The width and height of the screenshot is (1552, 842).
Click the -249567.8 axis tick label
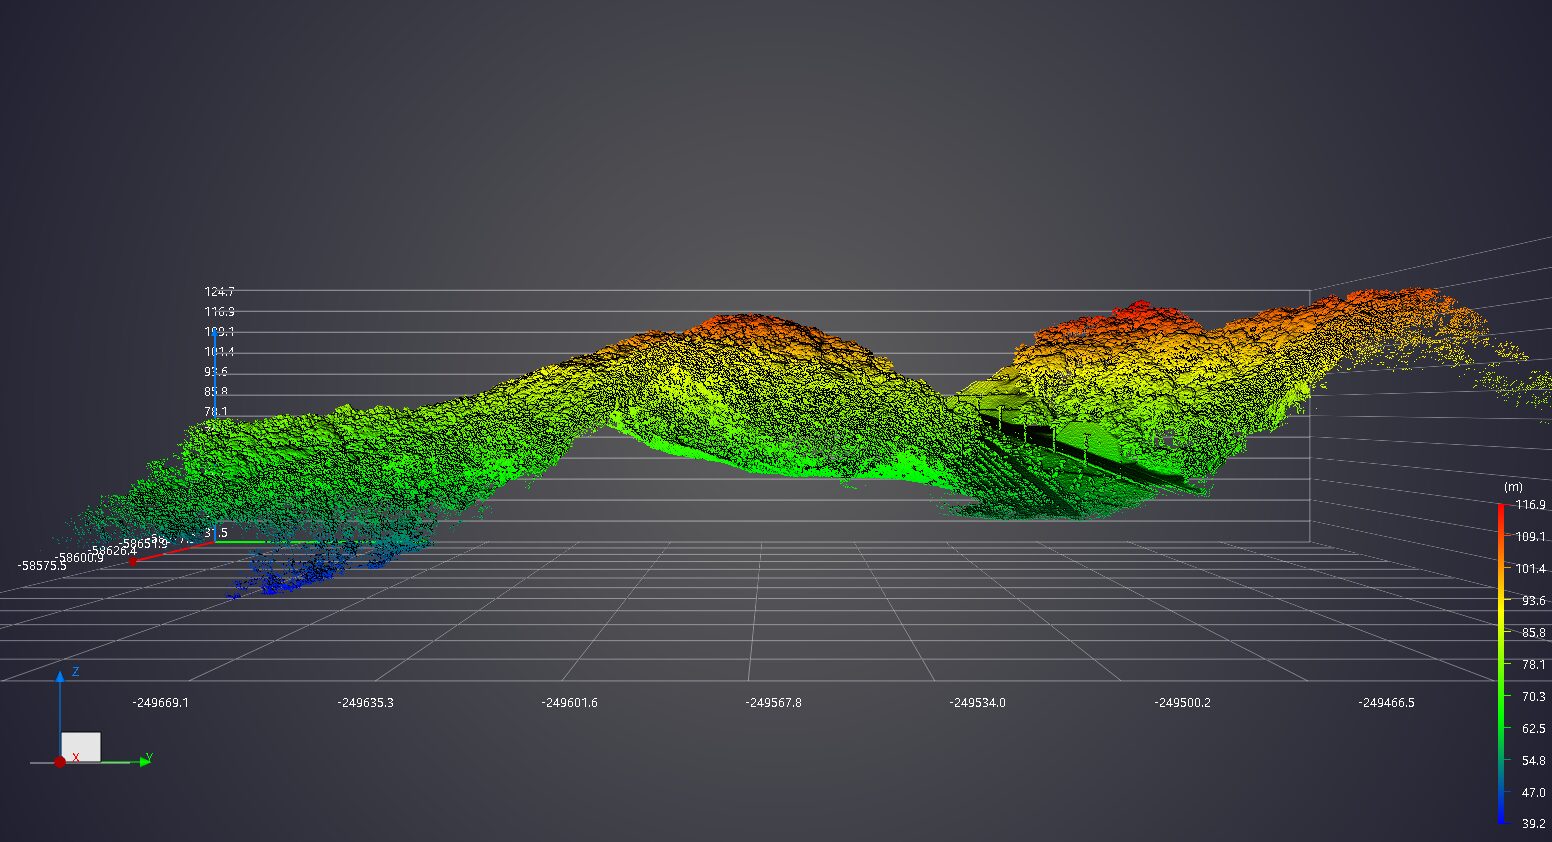tap(773, 703)
